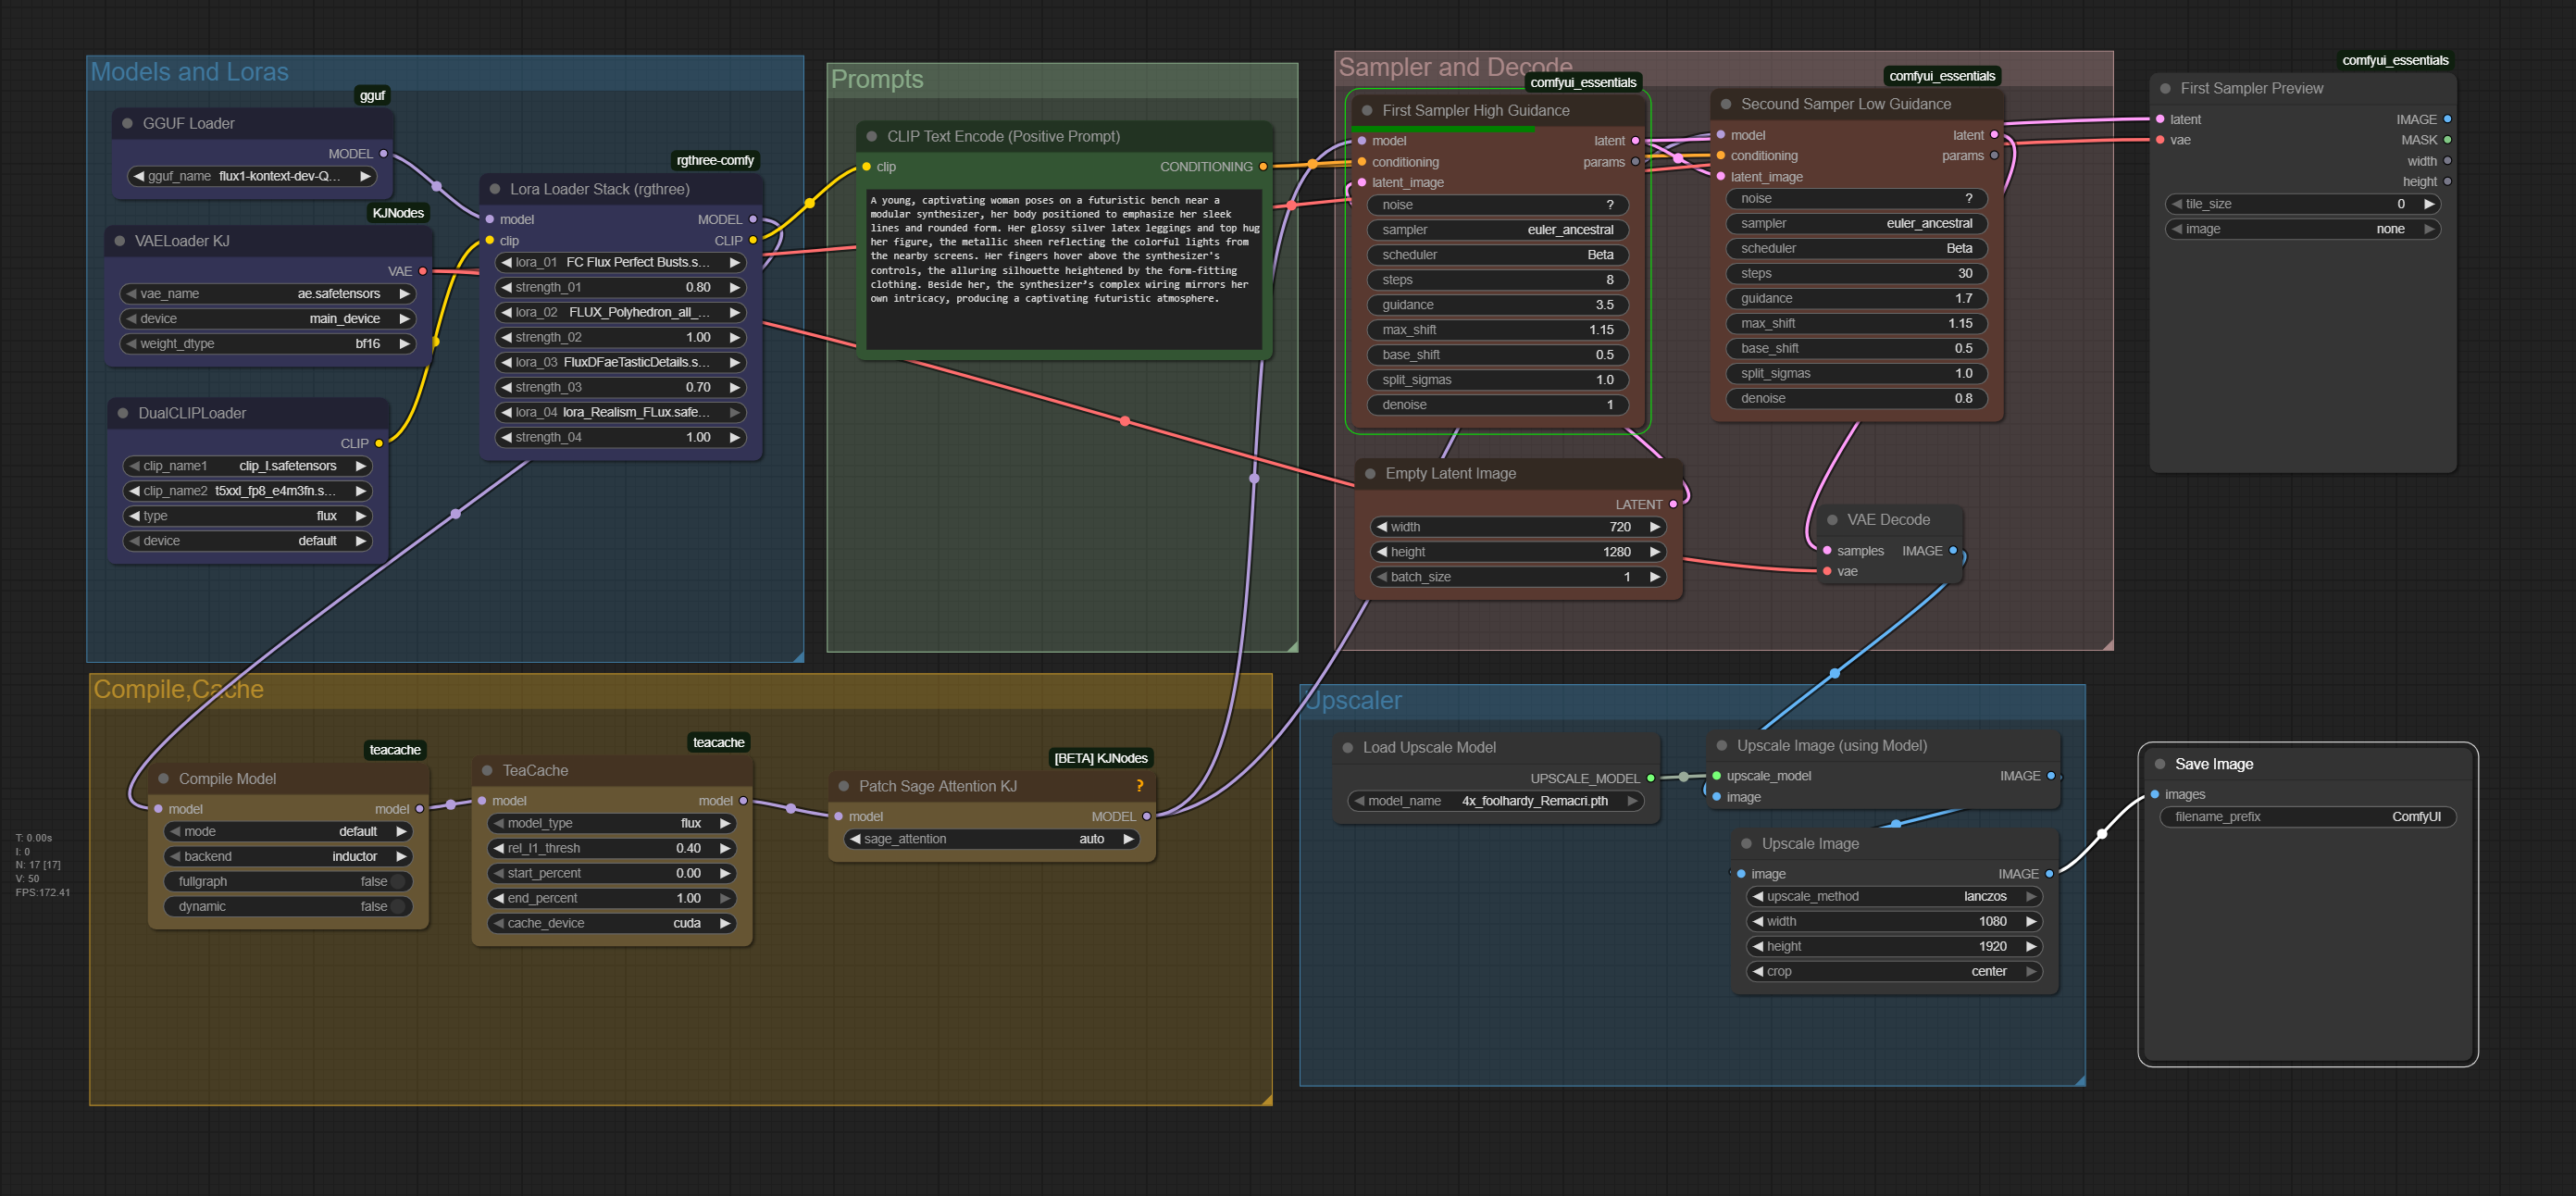The image size is (2576, 1196).
Task: Collapse the TeaCache node using its title dot
Action: (x=487, y=770)
